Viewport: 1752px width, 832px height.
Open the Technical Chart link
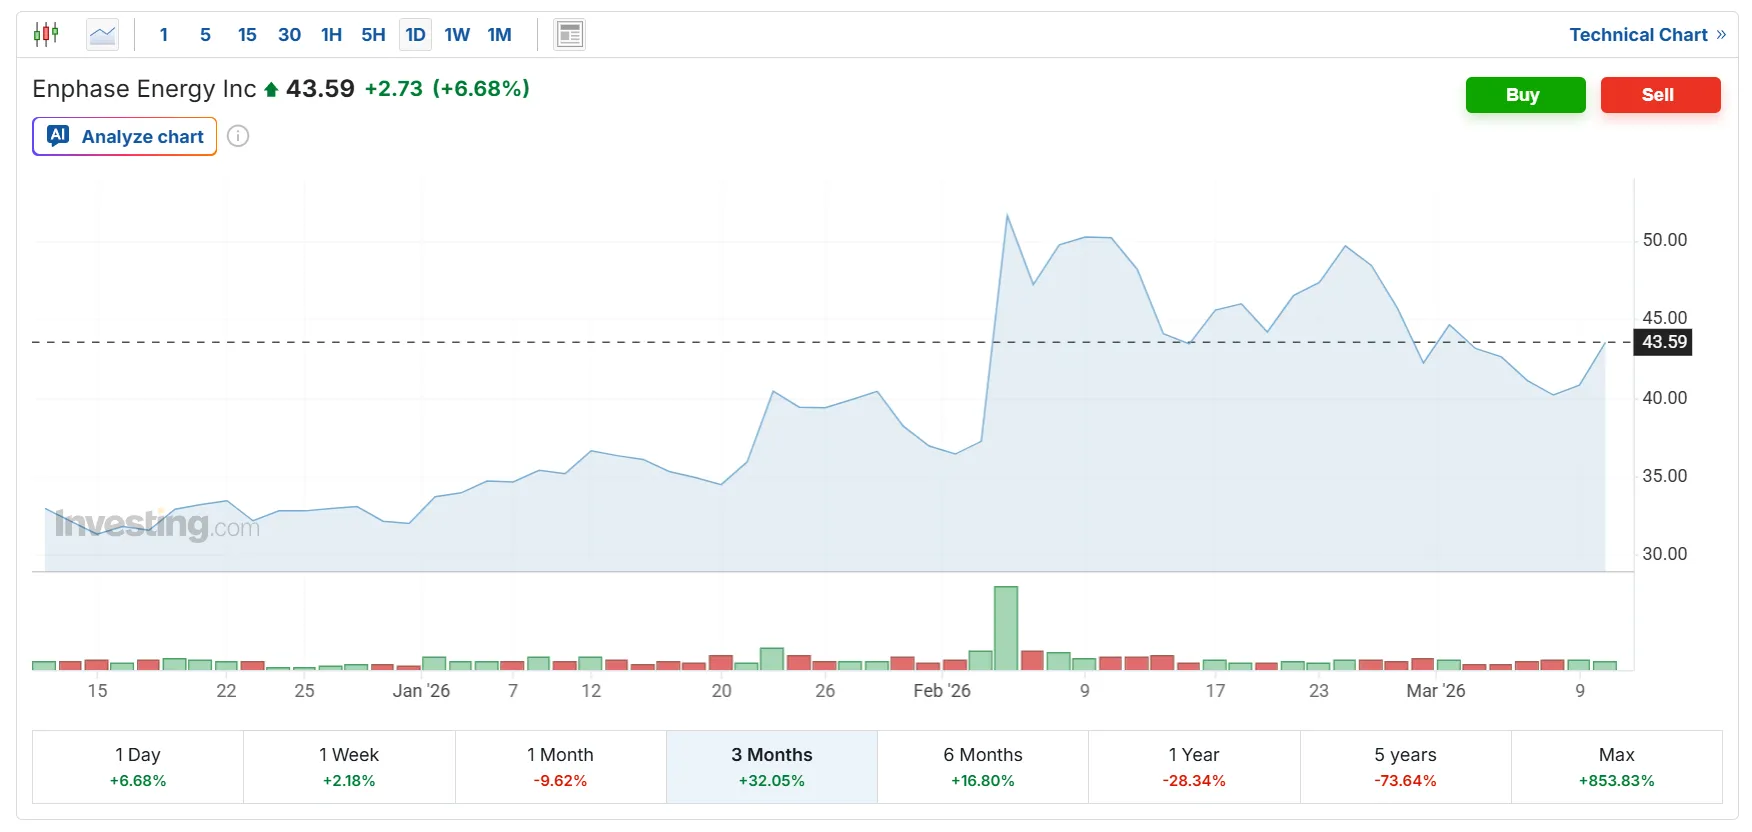pyautogui.click(x=1646, y=35)
